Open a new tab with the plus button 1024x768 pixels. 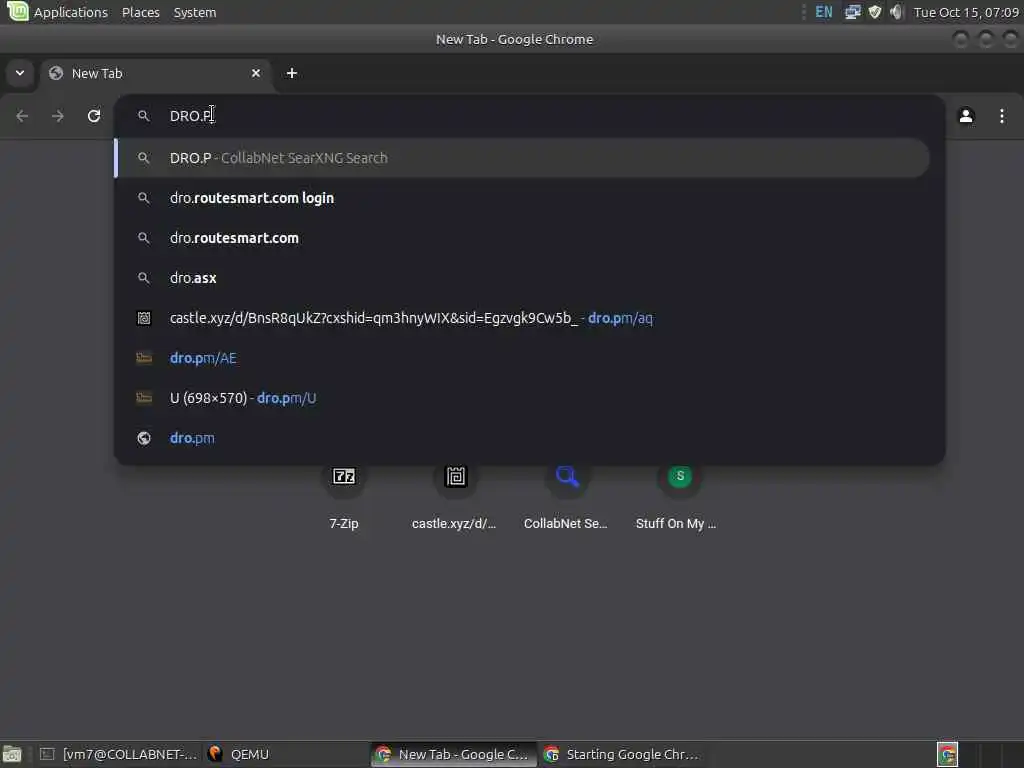[292, 73]
